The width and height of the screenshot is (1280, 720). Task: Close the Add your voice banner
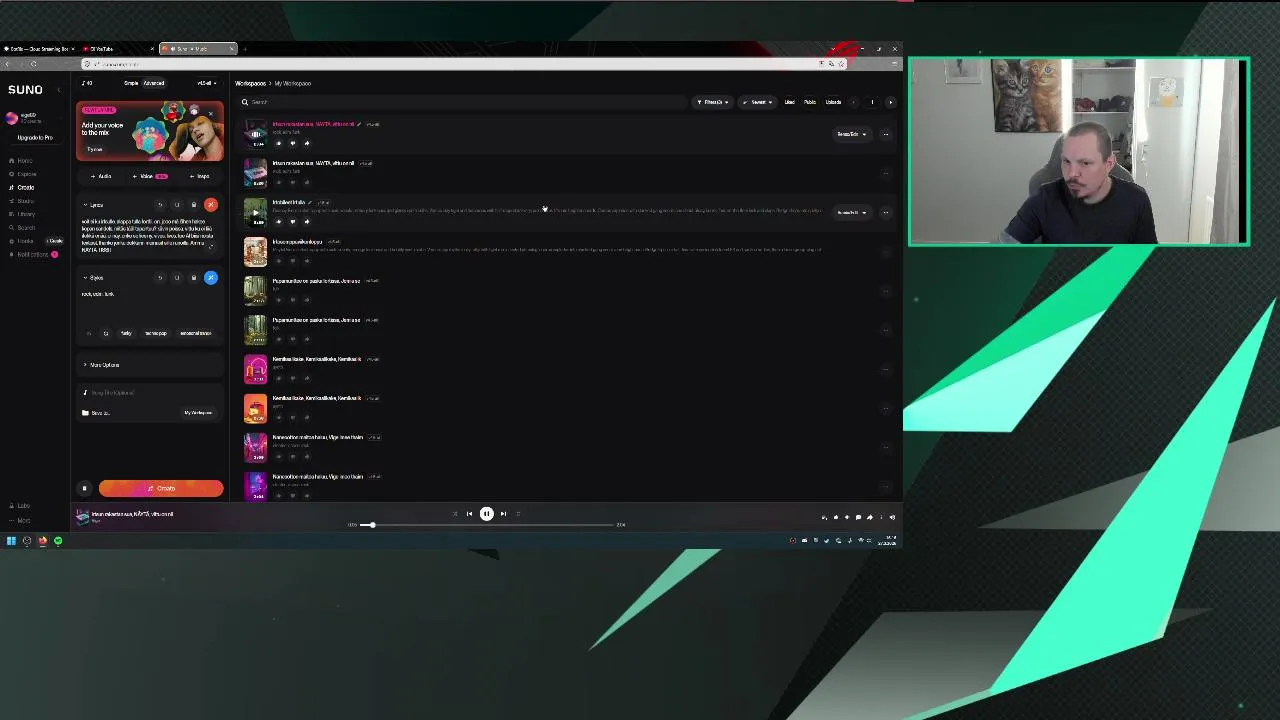(209, 113)
